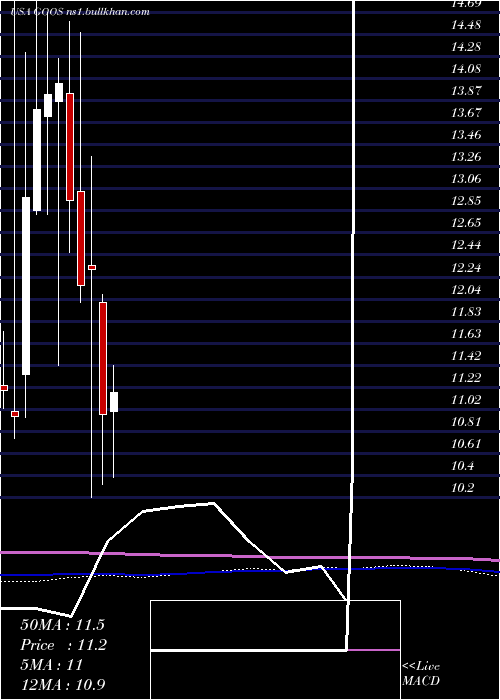Click the 12.85 price axis label
The height and width of the screenshot is (700, 500).
466,201
